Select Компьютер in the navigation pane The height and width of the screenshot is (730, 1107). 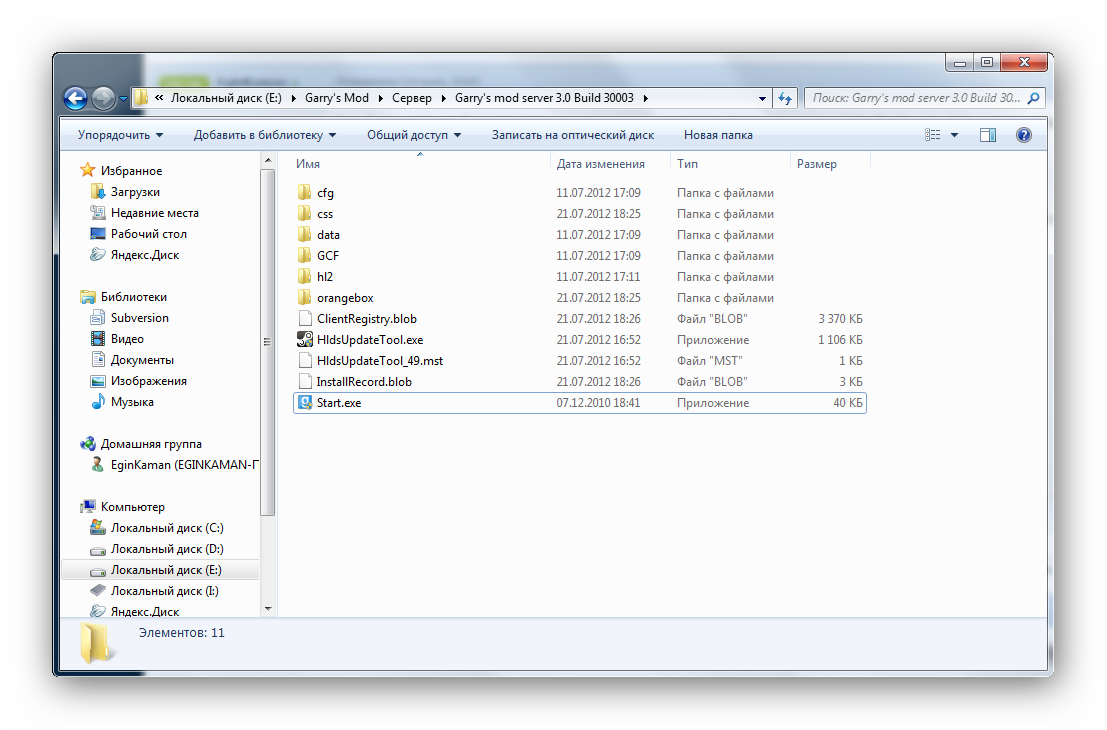click(x=132, y=506)
